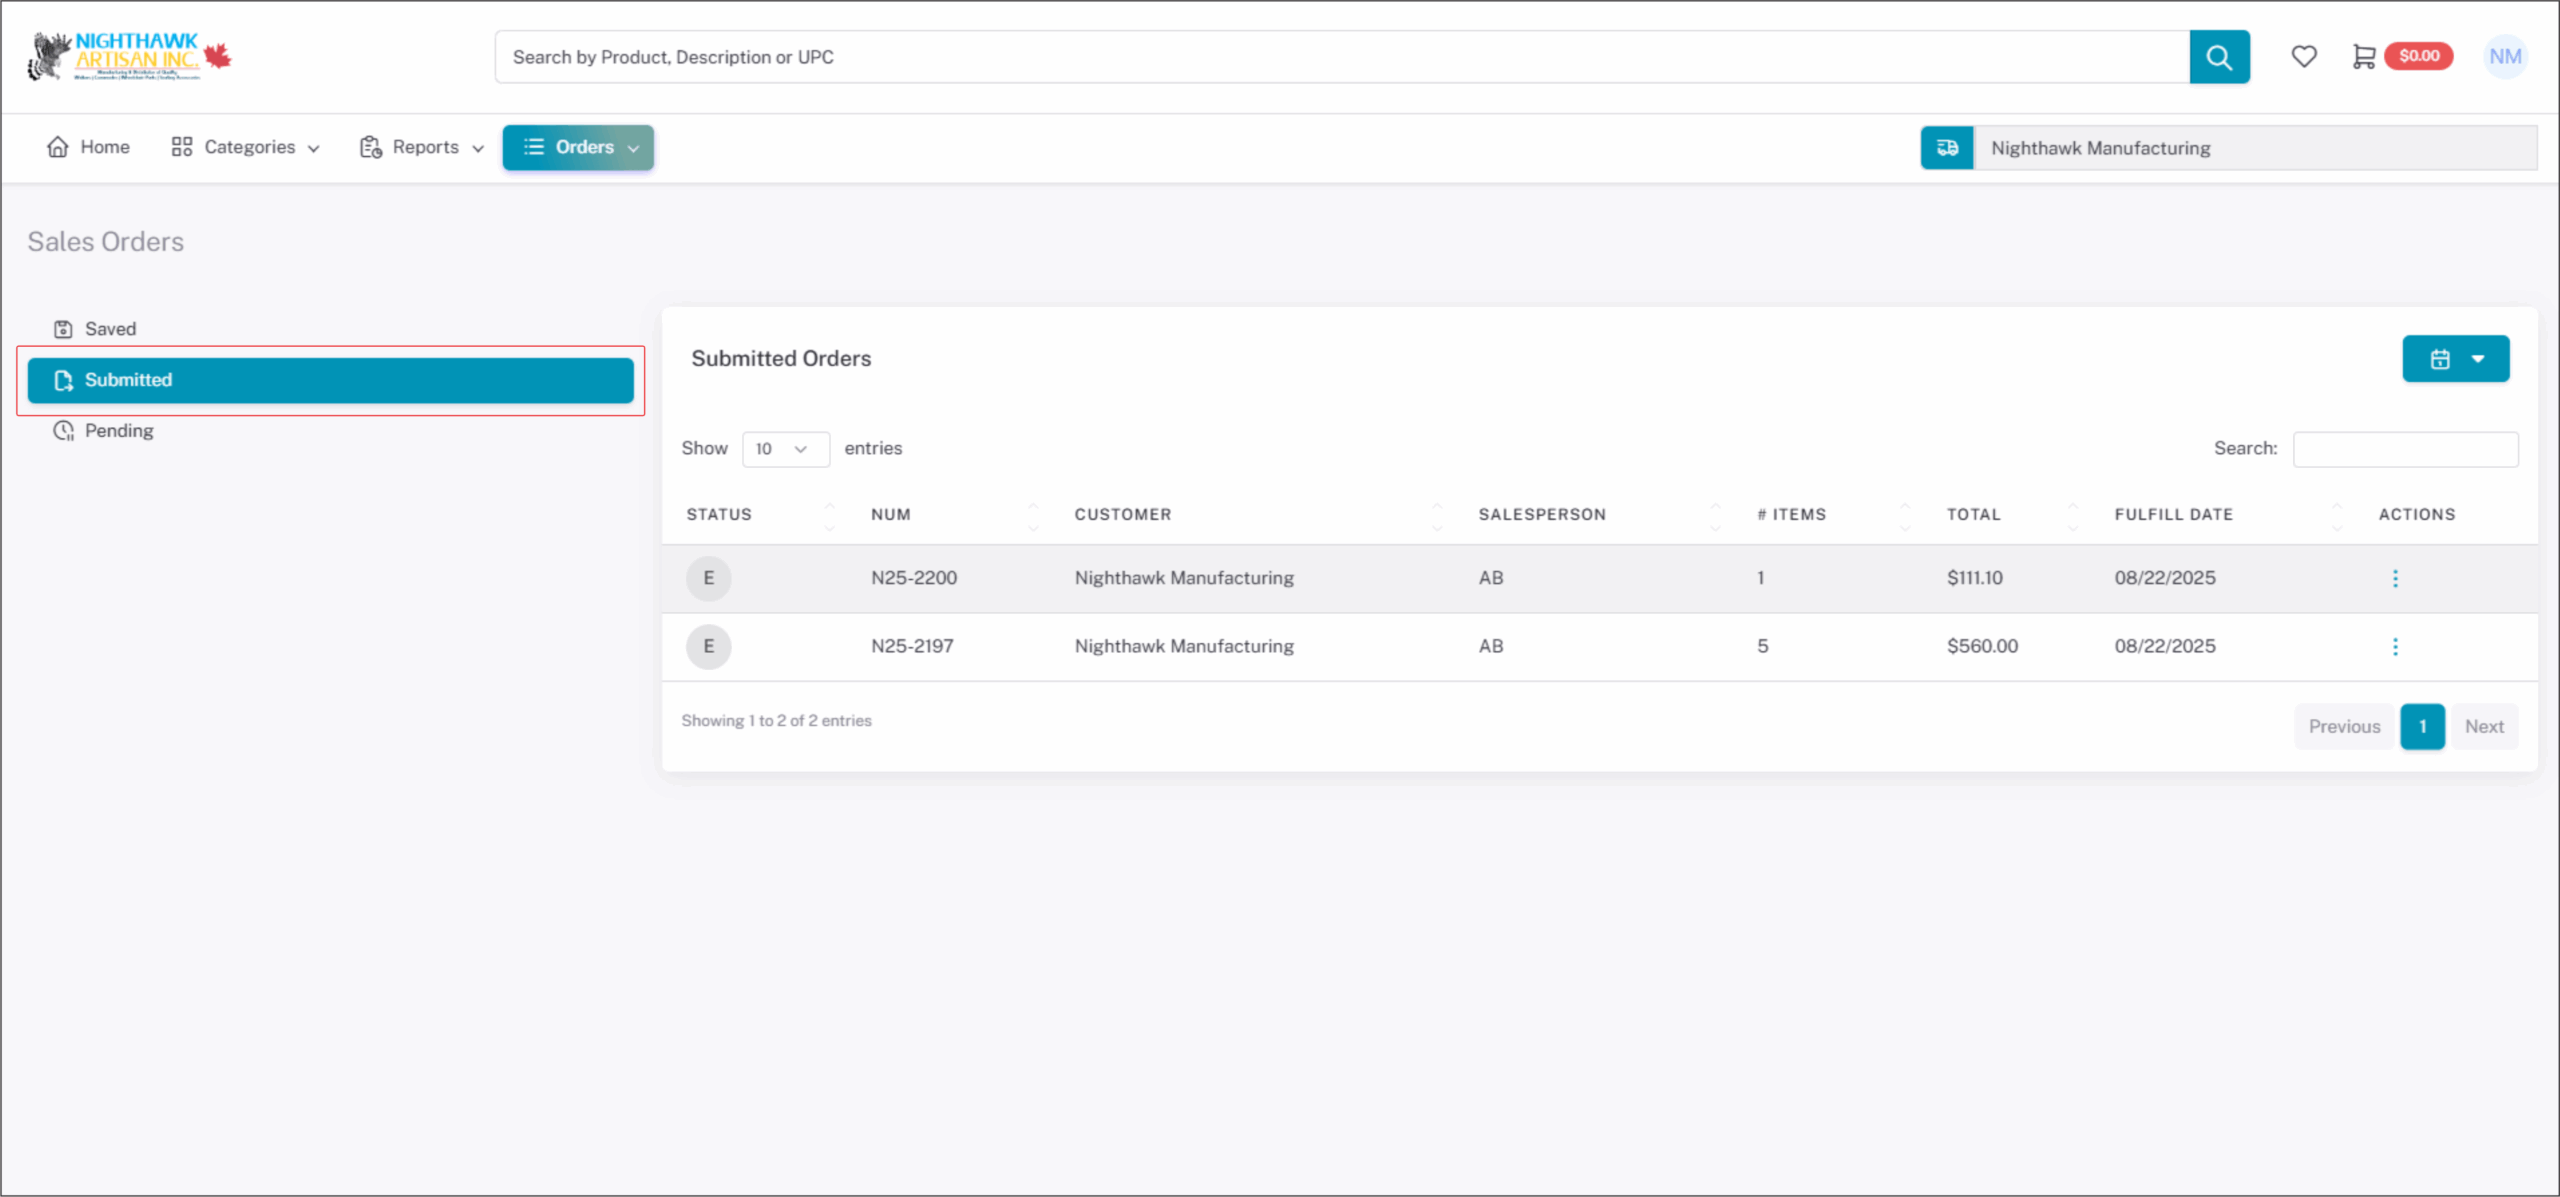Click the magnifier search button
The image size is (2560, 1197).
pyautogui.click(x=2218, y=57)
